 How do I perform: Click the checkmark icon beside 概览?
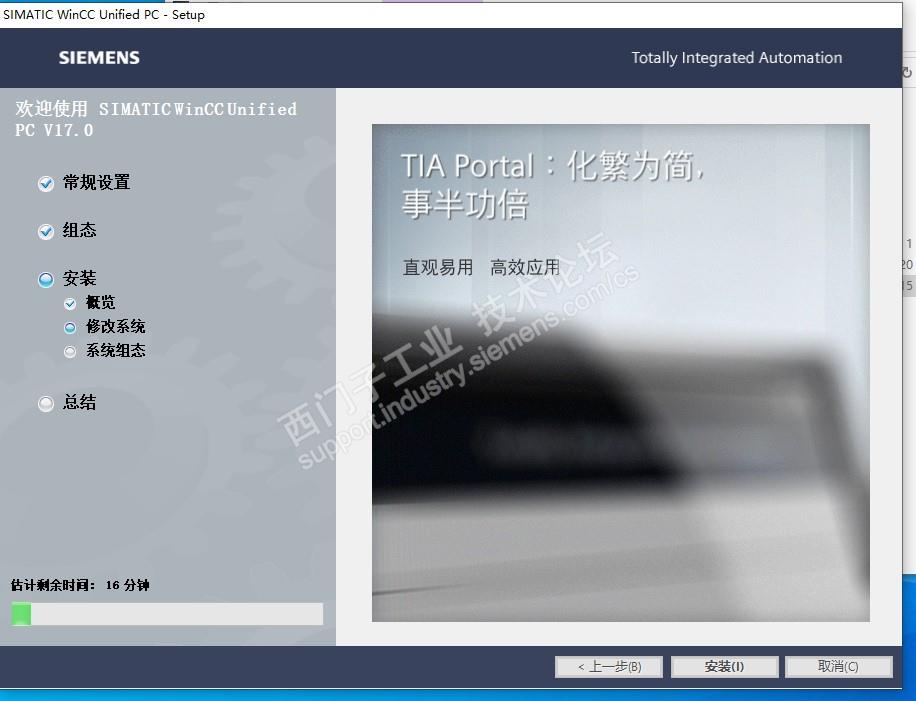pos(70,304)
